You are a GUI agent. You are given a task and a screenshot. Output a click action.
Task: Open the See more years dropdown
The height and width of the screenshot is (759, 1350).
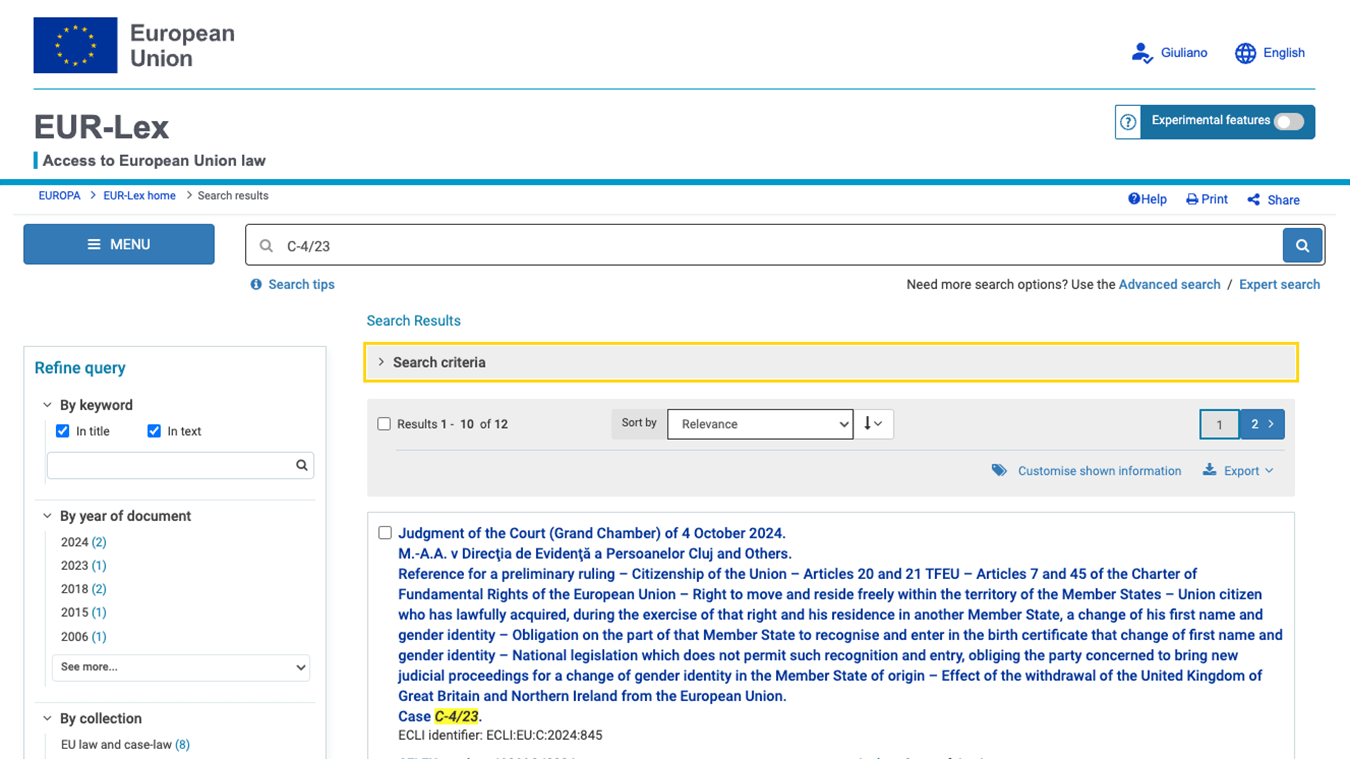181,667
